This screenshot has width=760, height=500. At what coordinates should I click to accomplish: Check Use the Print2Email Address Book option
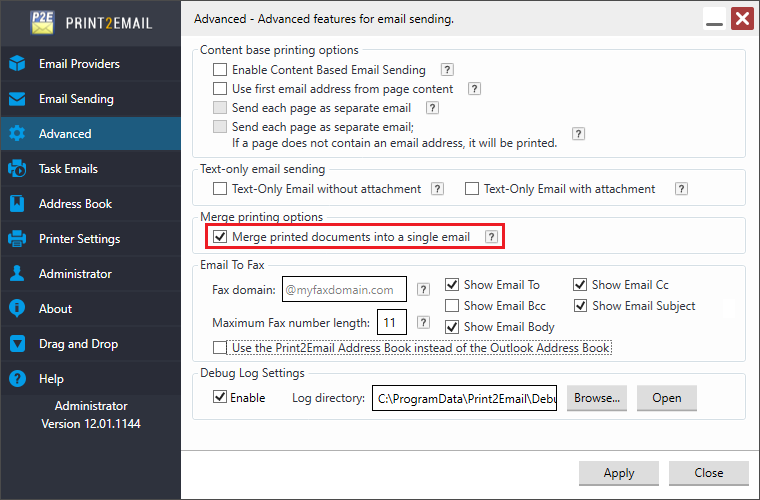[220, 348]
